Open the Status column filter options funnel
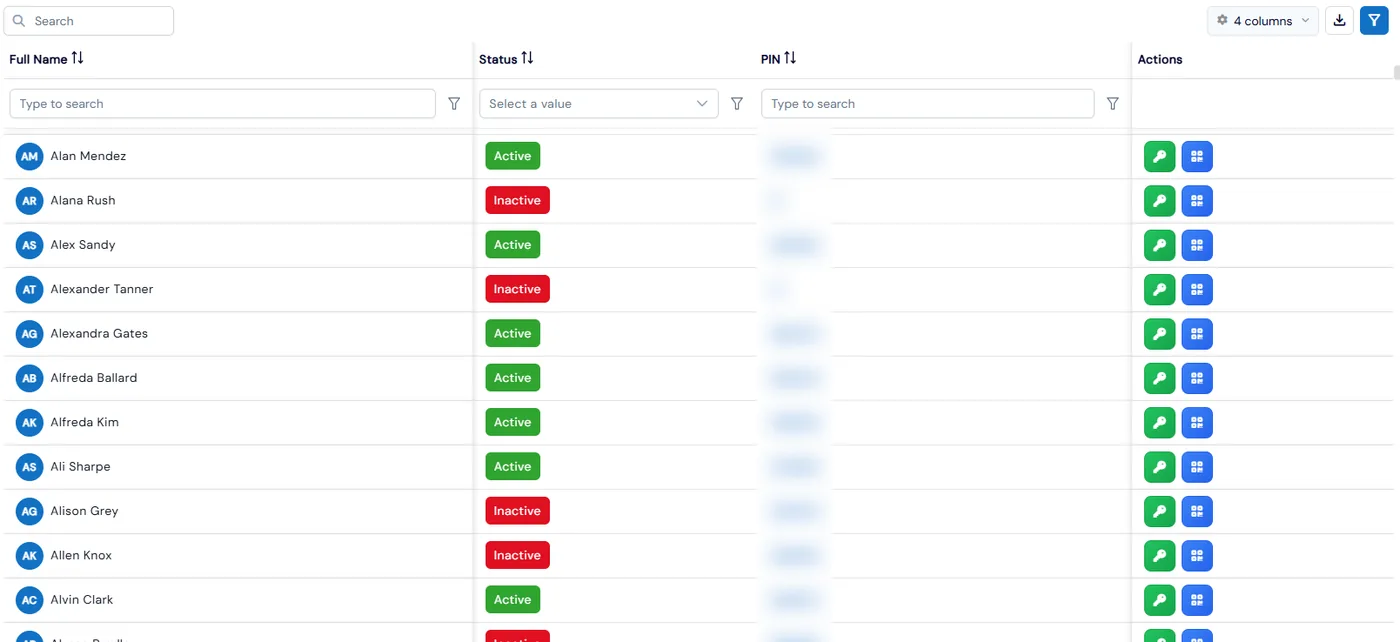1400x642 pixels. point(737,104)
